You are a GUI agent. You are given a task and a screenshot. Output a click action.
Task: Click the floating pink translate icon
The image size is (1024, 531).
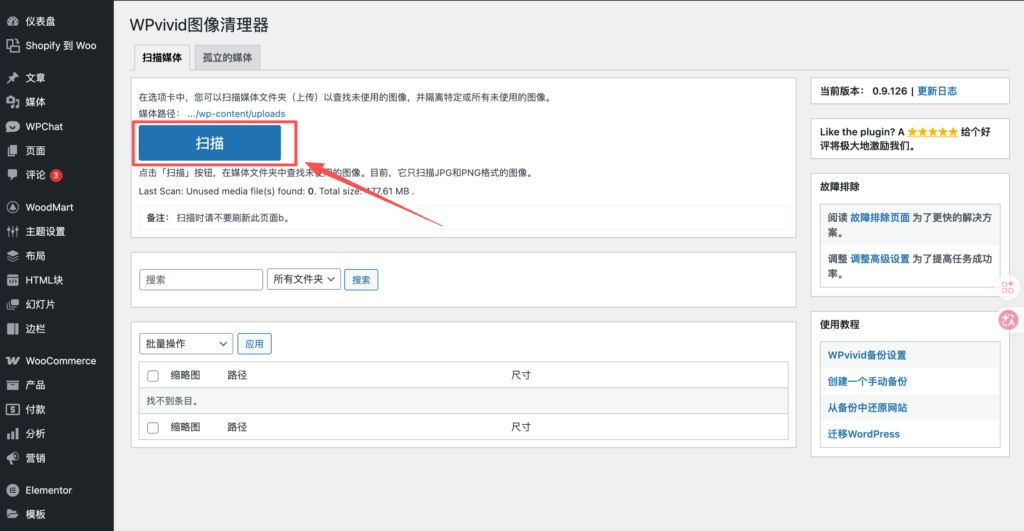pos(1008,319)
